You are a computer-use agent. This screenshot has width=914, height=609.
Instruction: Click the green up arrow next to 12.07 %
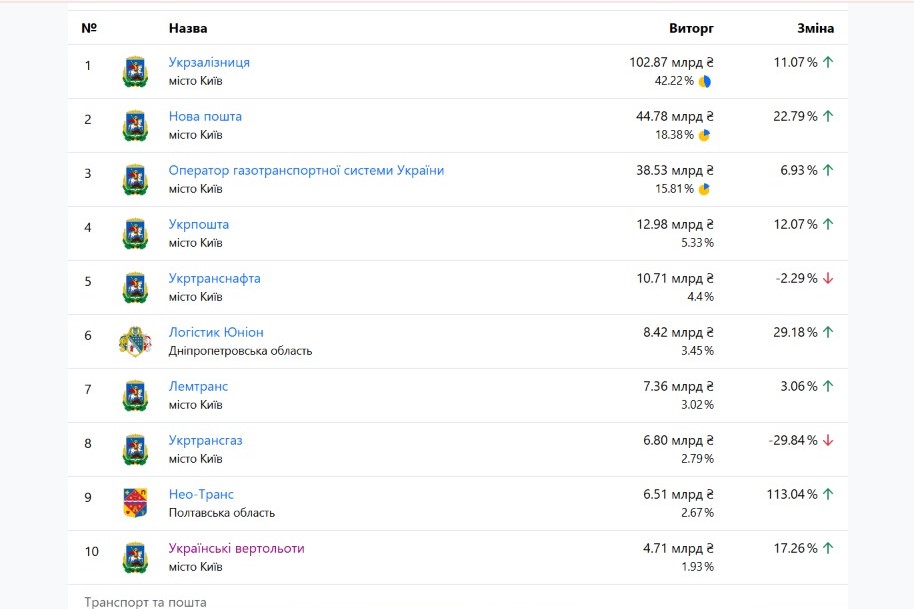pos(828,224)
